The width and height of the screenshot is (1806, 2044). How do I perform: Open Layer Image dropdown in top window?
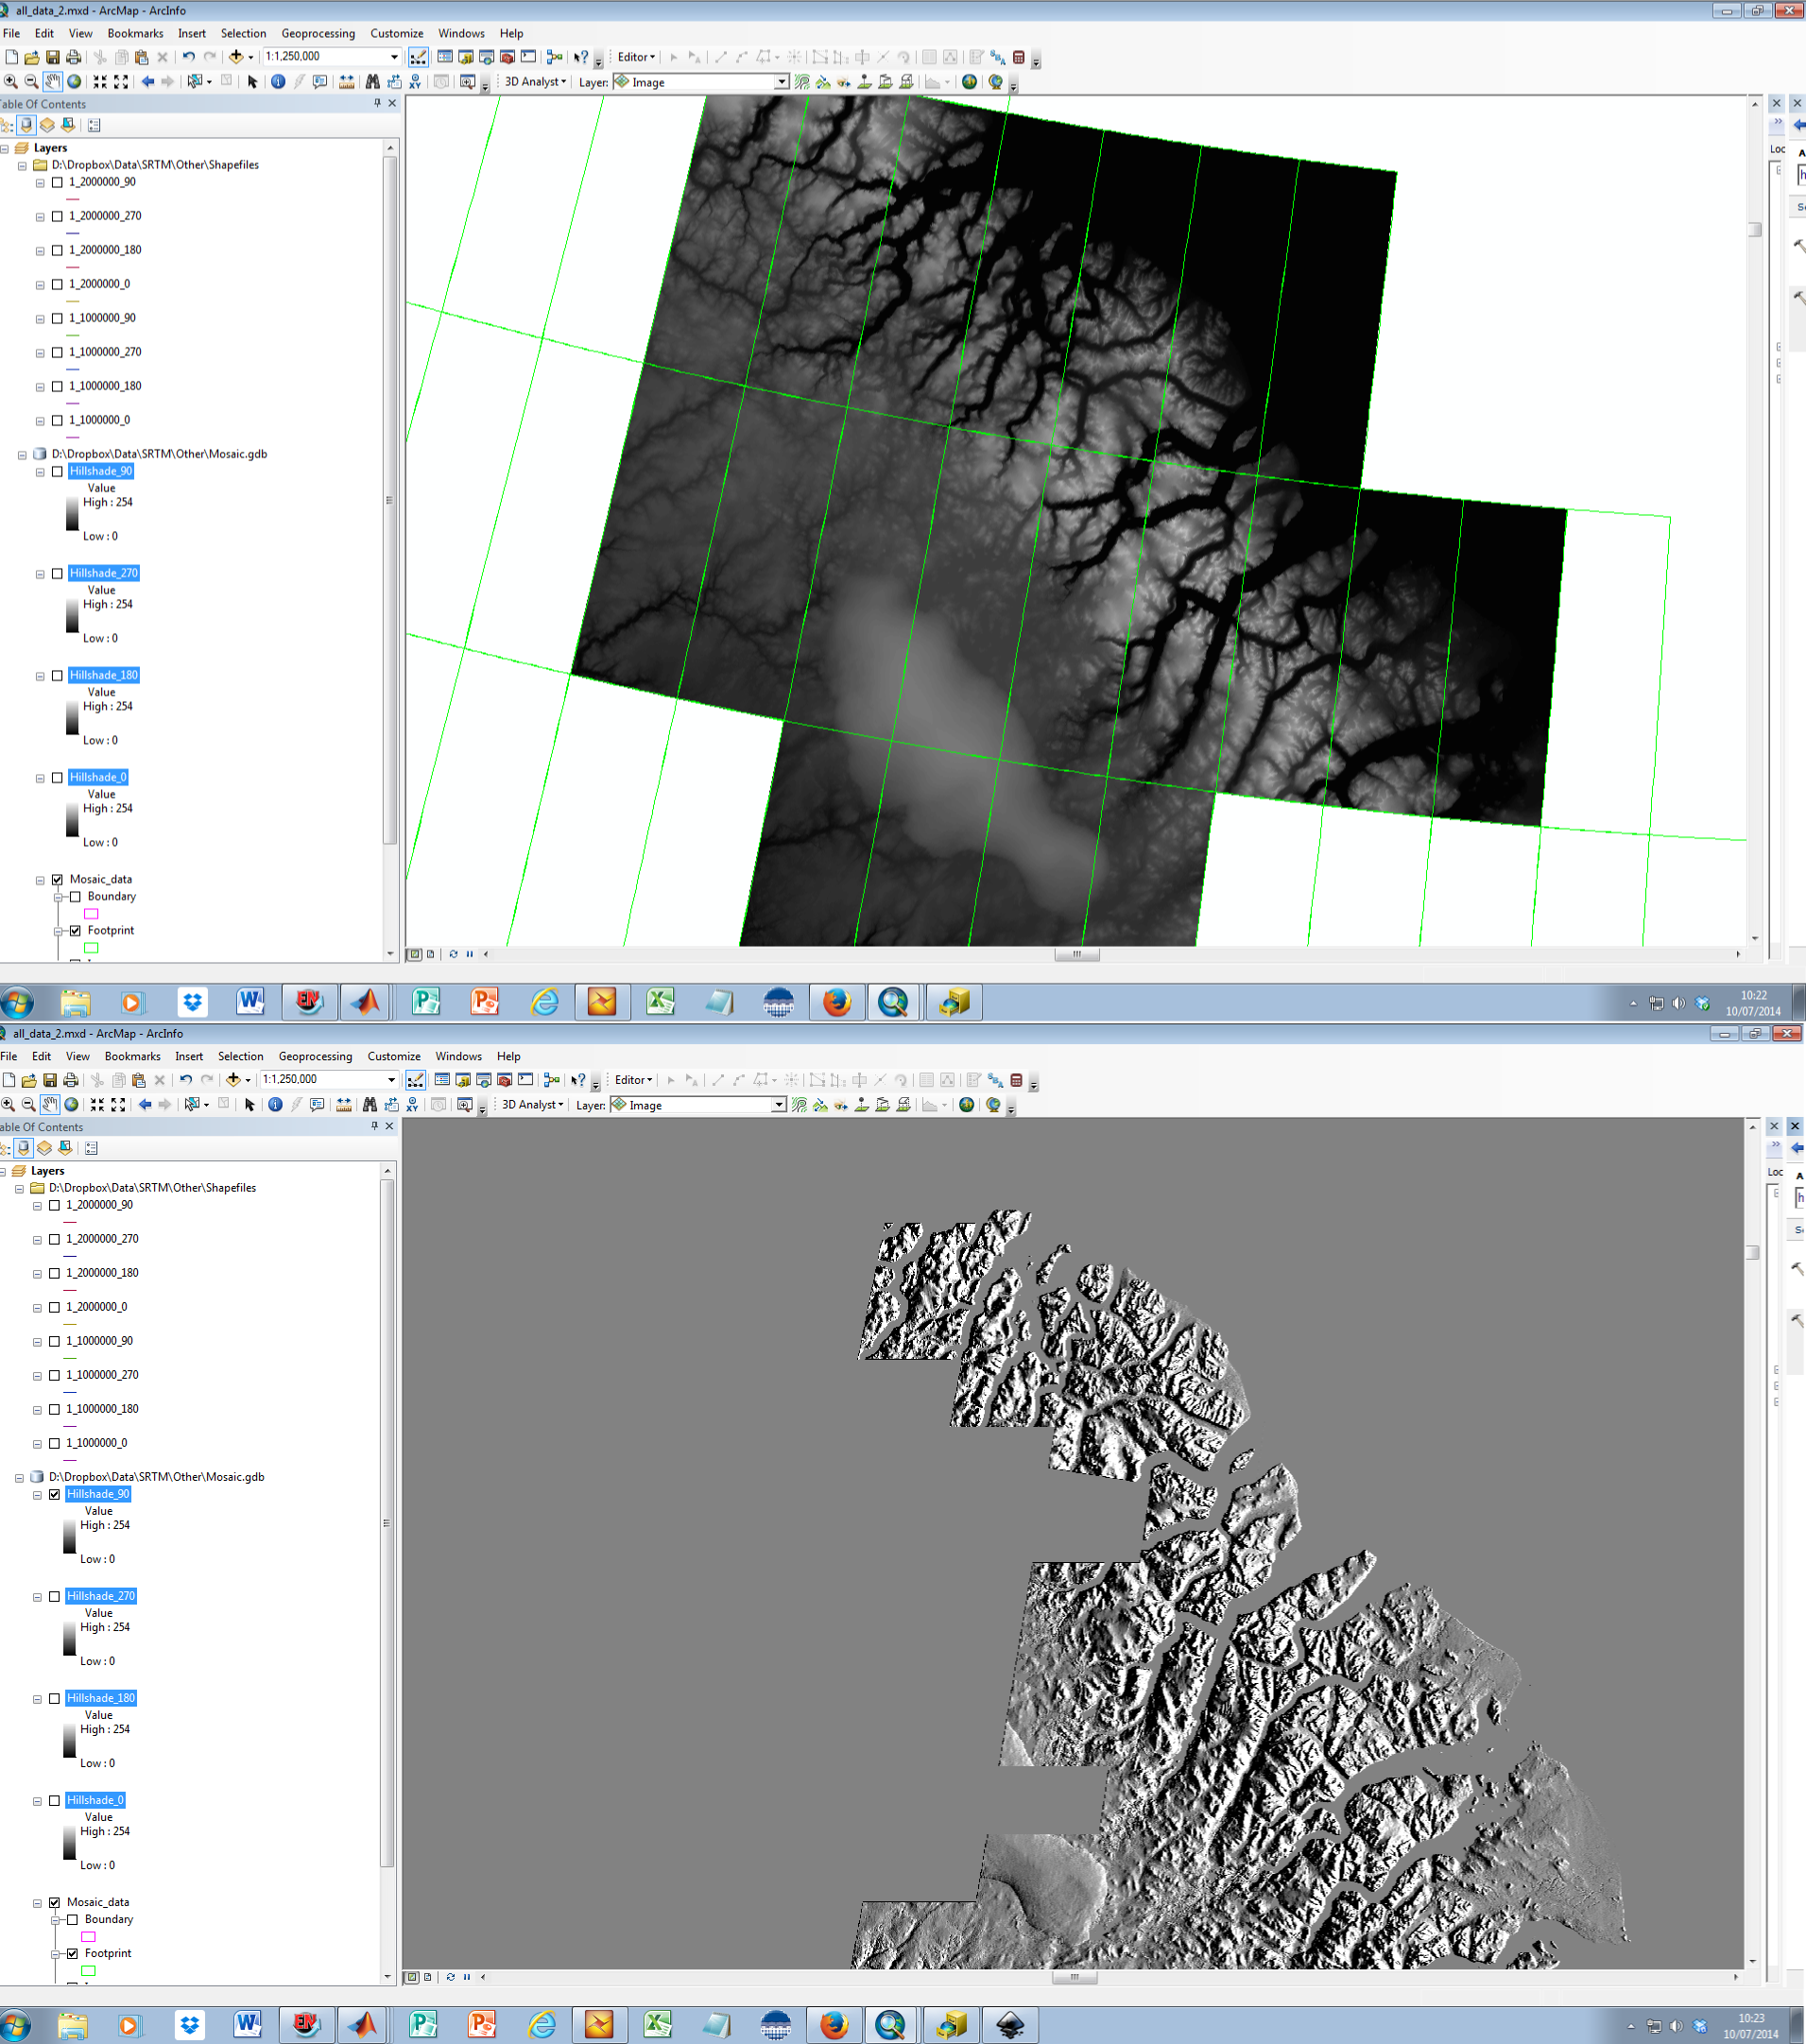781,82
